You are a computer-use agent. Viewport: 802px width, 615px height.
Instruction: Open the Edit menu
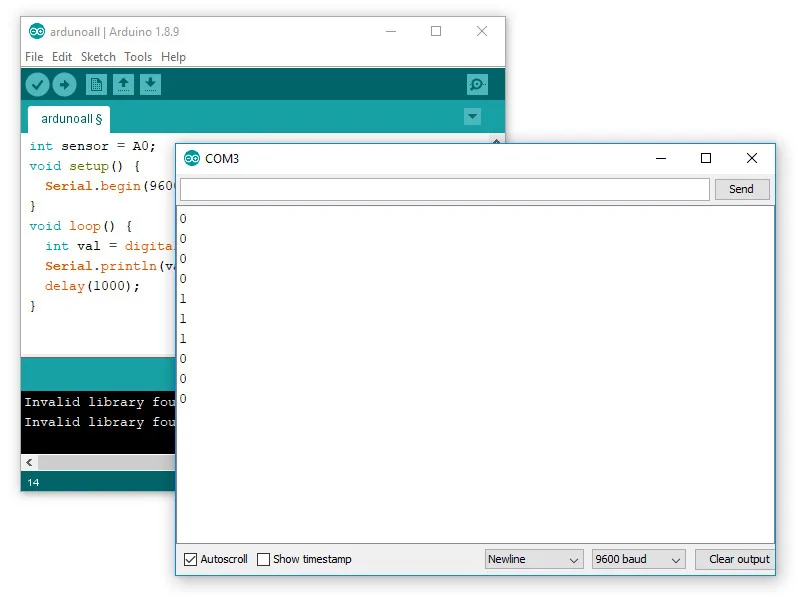(x=62, y=57)
